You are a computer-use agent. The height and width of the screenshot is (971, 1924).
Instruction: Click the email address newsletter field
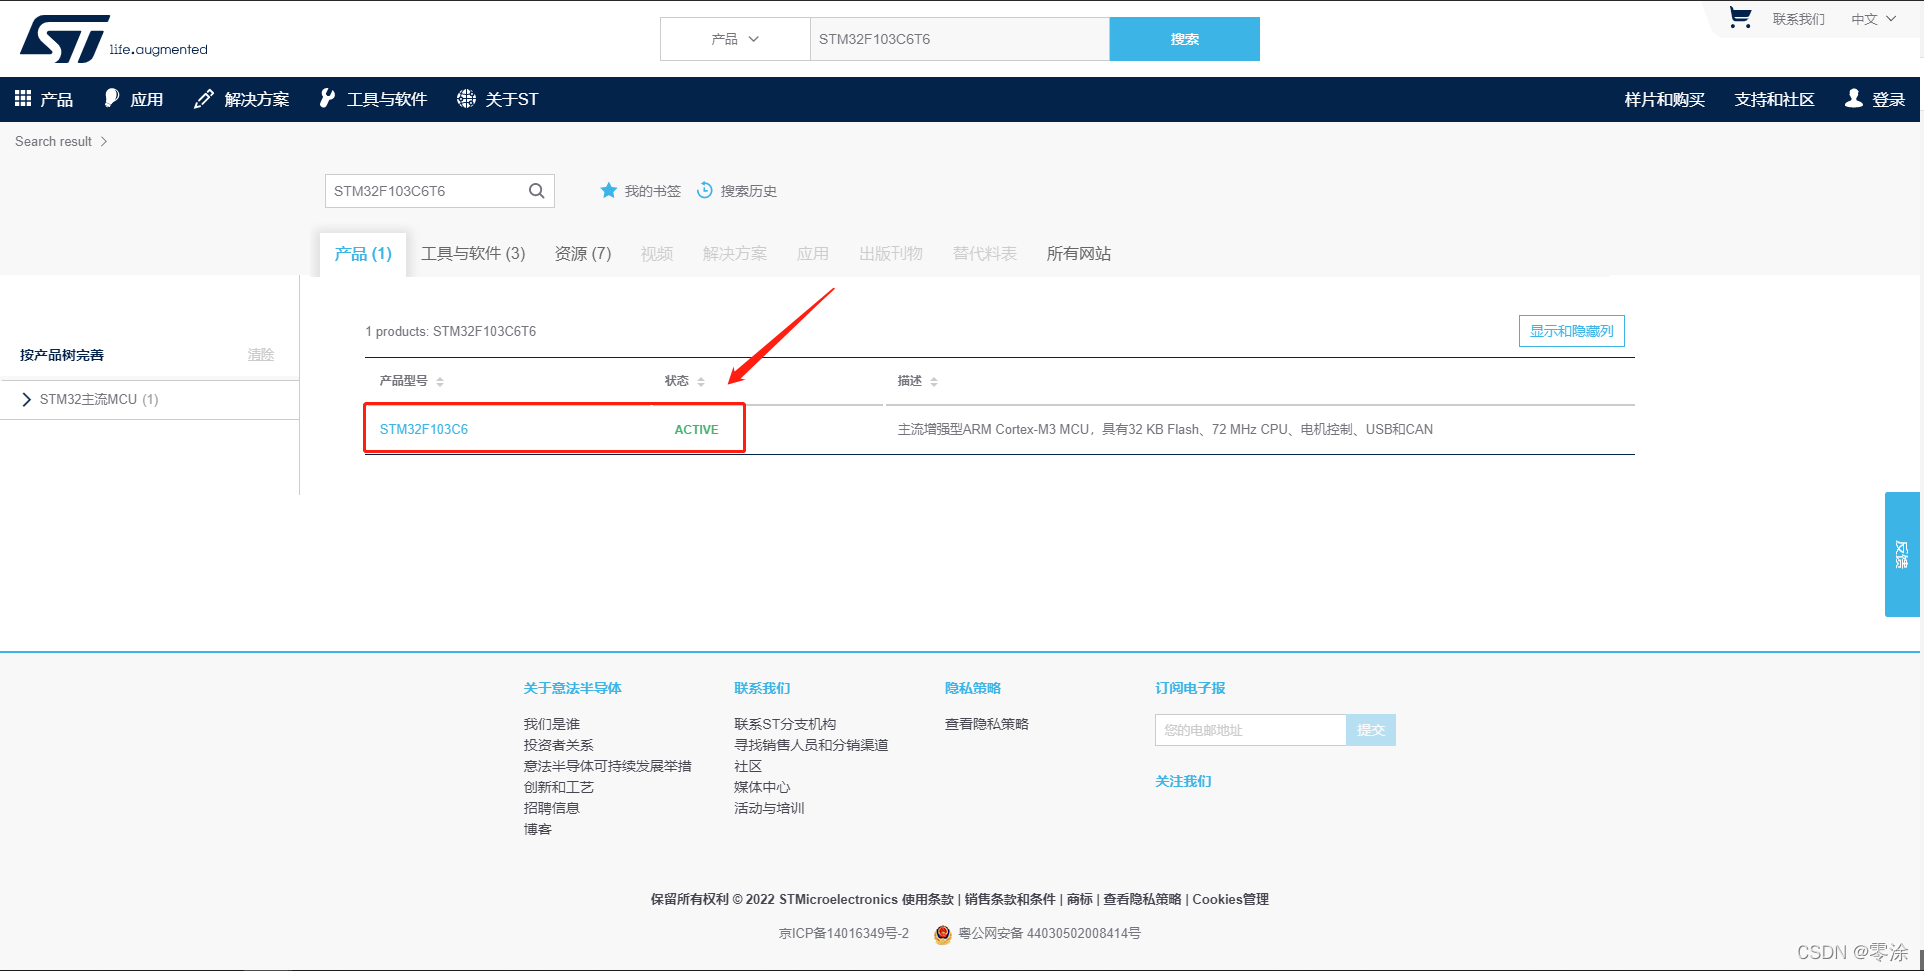[x=1251, y=730]
